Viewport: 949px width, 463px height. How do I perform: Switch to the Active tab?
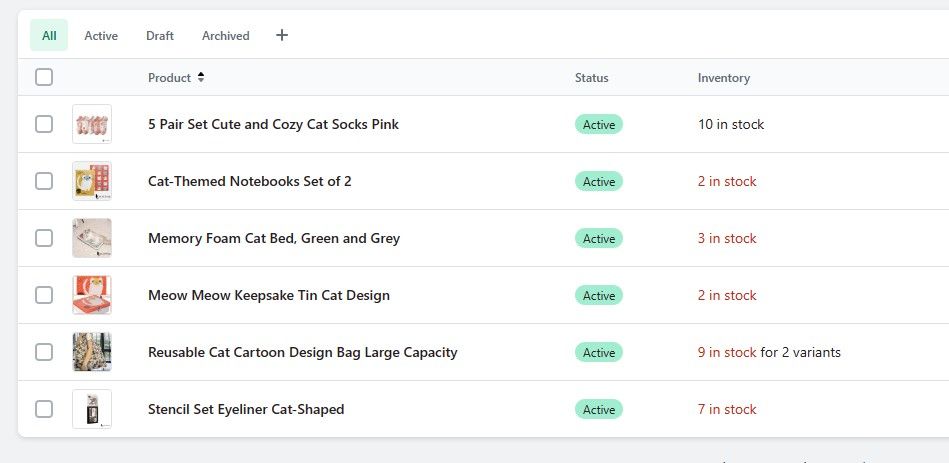click(101, 35)
